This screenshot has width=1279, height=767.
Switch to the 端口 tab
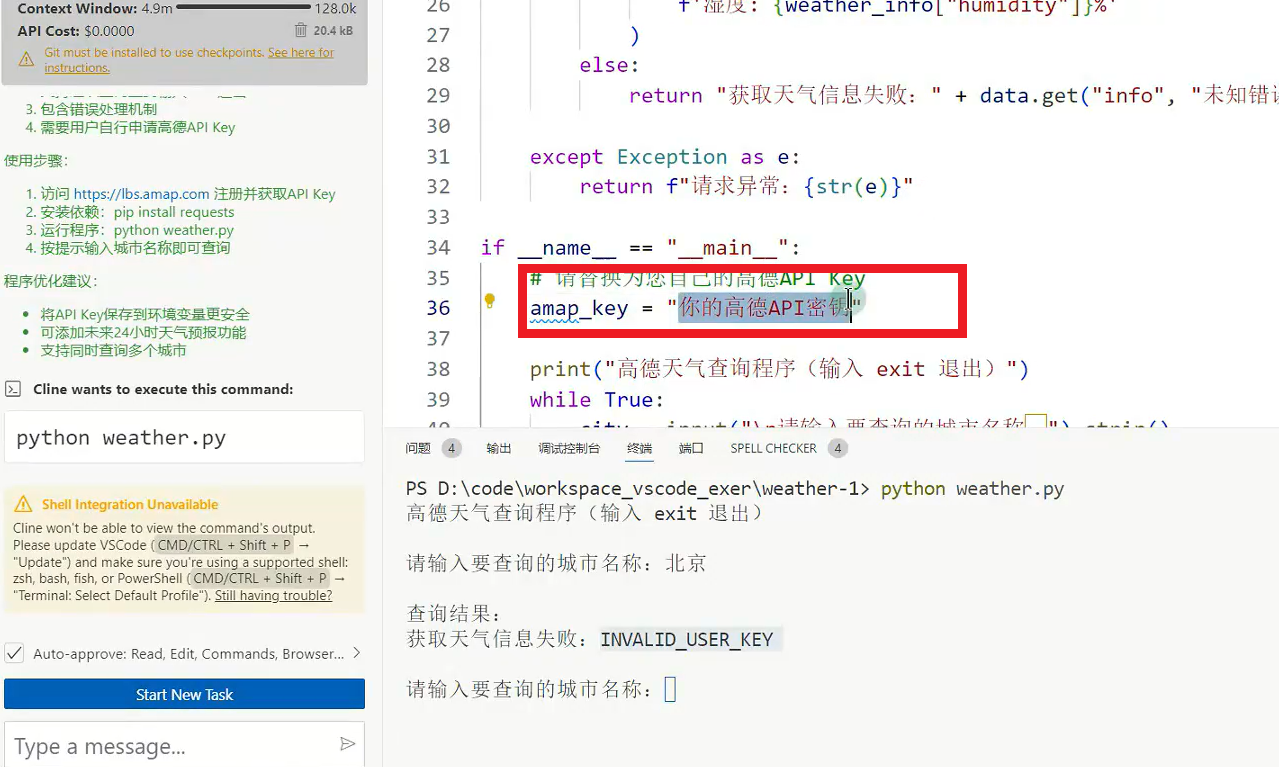point(691,448)
